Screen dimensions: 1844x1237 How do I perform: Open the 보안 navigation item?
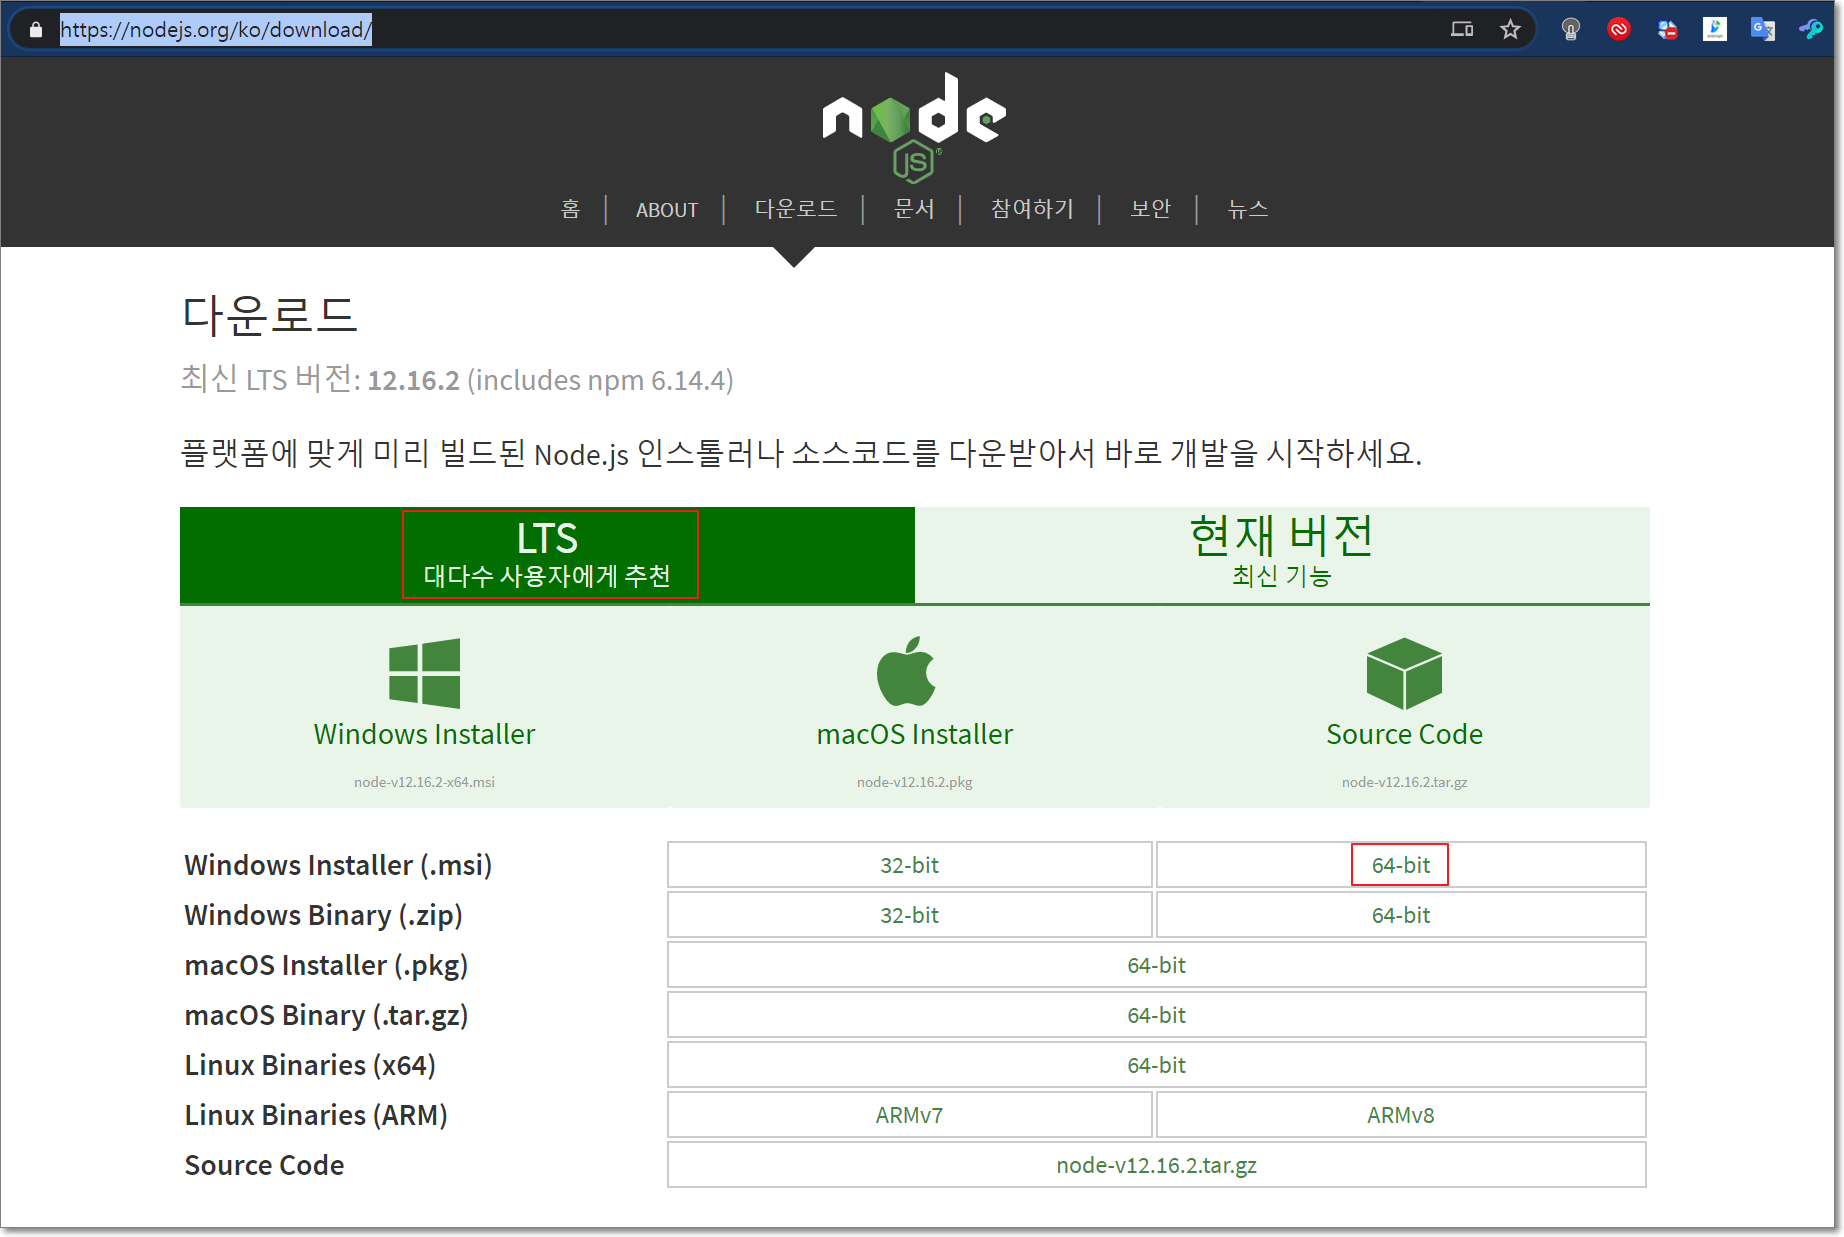pos(1150,209)
